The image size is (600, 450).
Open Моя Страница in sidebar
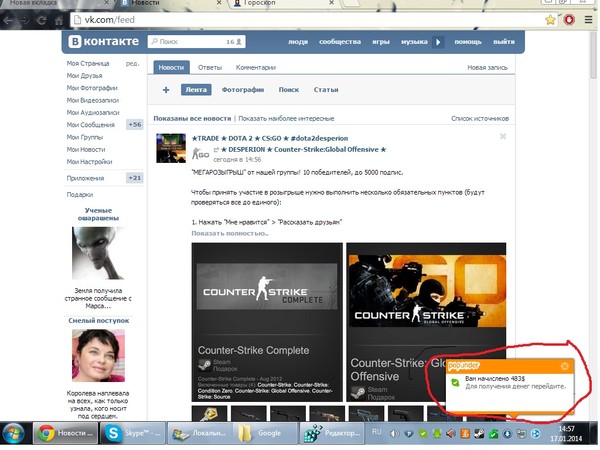pyautogui.click(x=88, y=64)
